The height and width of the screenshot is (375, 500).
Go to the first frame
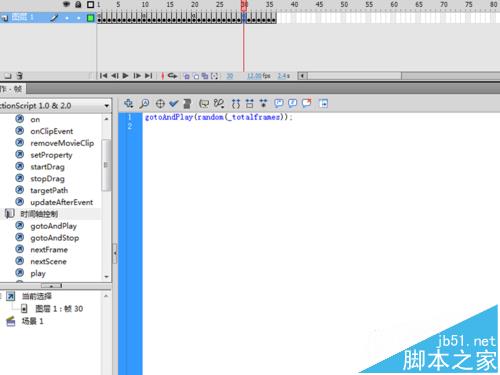pos(103,76)
